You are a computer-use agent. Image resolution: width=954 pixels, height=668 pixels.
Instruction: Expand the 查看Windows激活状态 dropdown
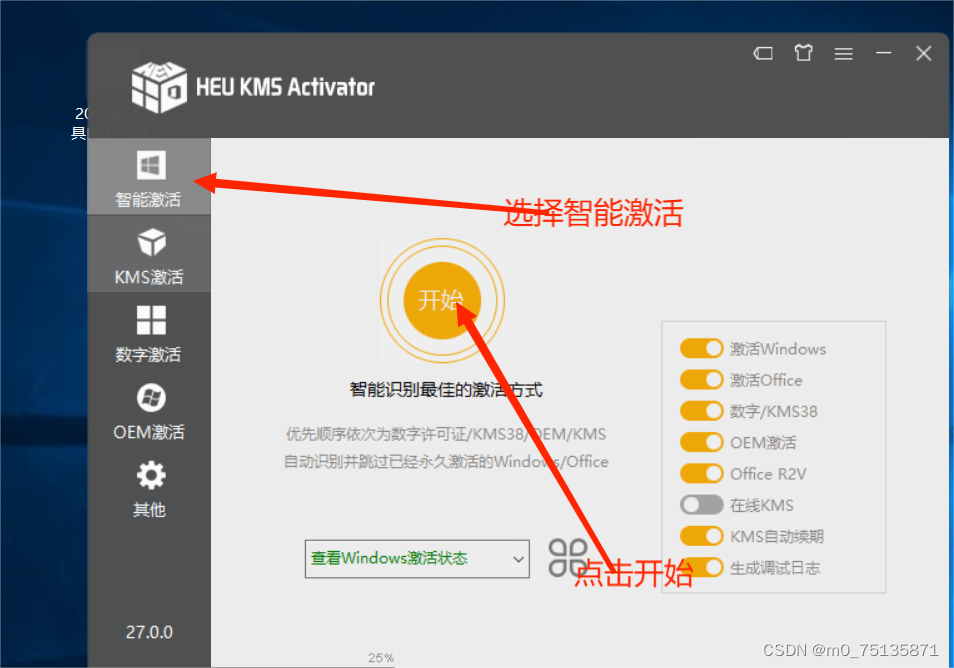coord(417,558)
